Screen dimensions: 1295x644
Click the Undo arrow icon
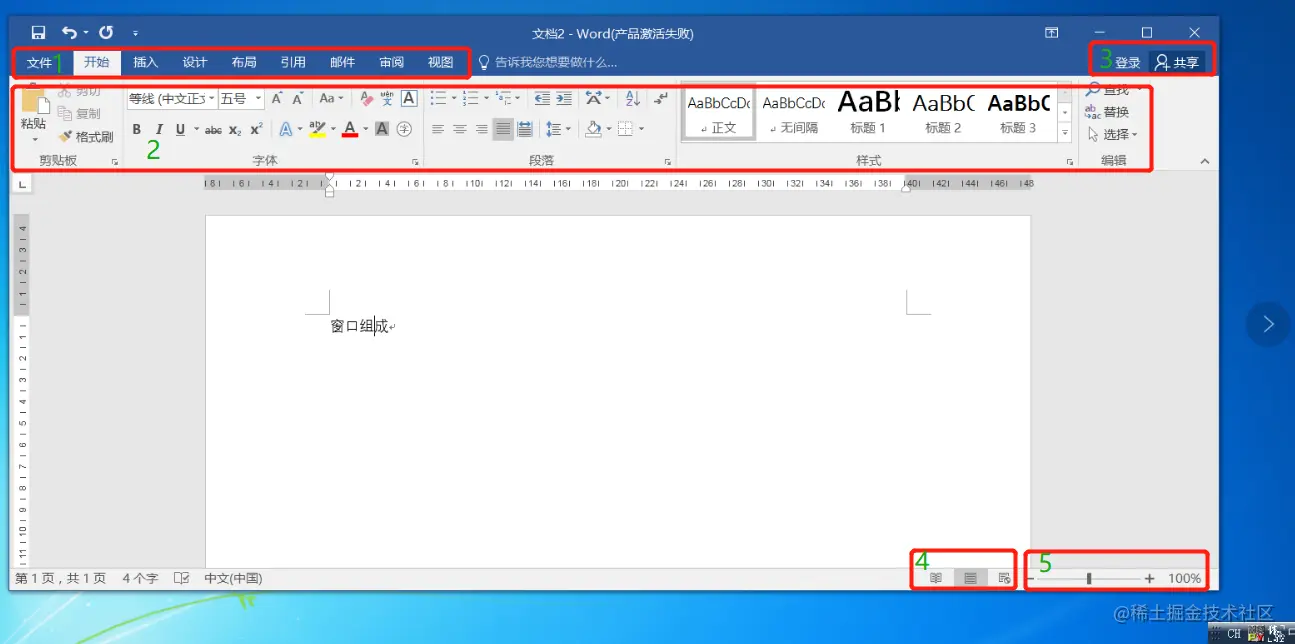(69, 33)
